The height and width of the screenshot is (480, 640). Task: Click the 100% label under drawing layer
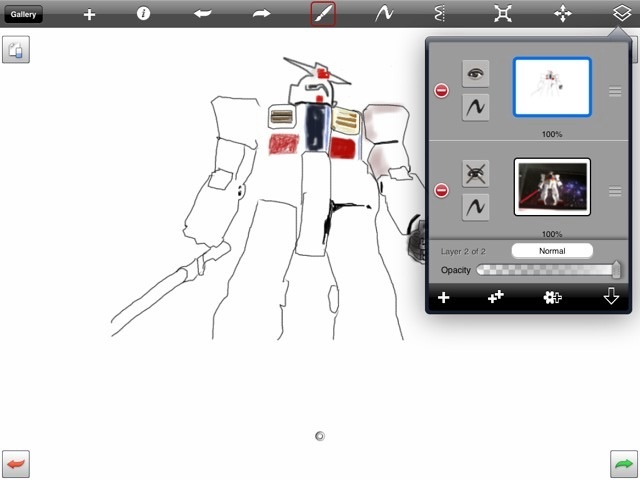tap(552, 134)
